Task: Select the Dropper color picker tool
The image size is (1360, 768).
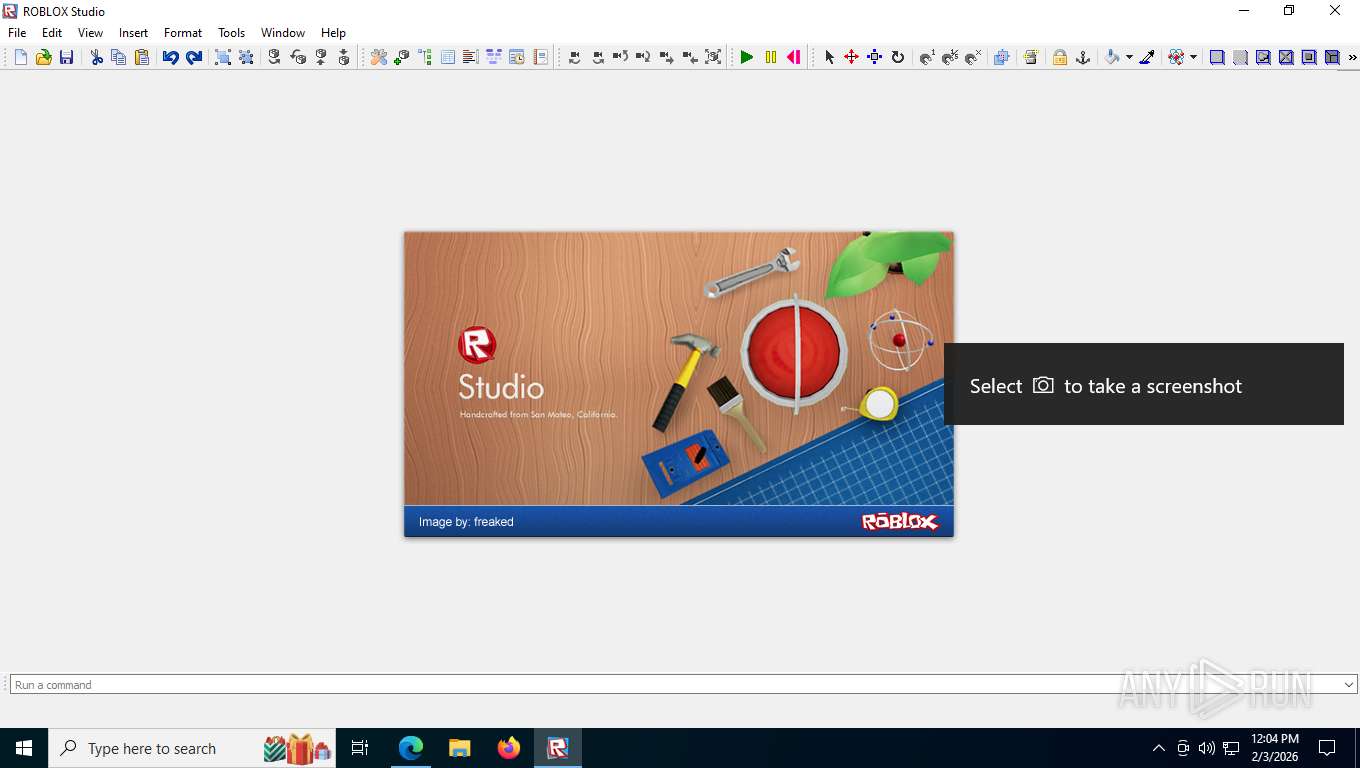Action: [1148, 58]
